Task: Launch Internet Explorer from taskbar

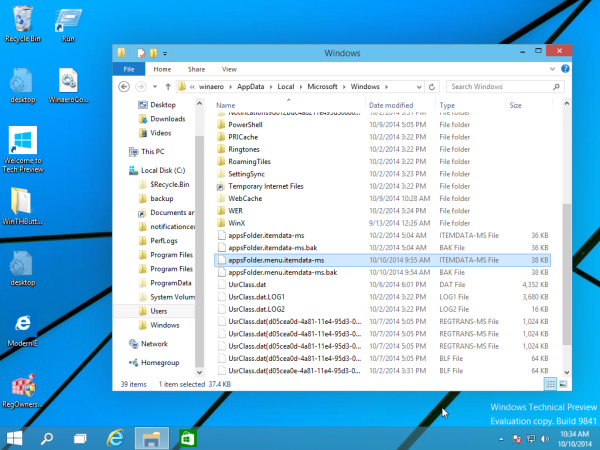Action: pos(115,439)
